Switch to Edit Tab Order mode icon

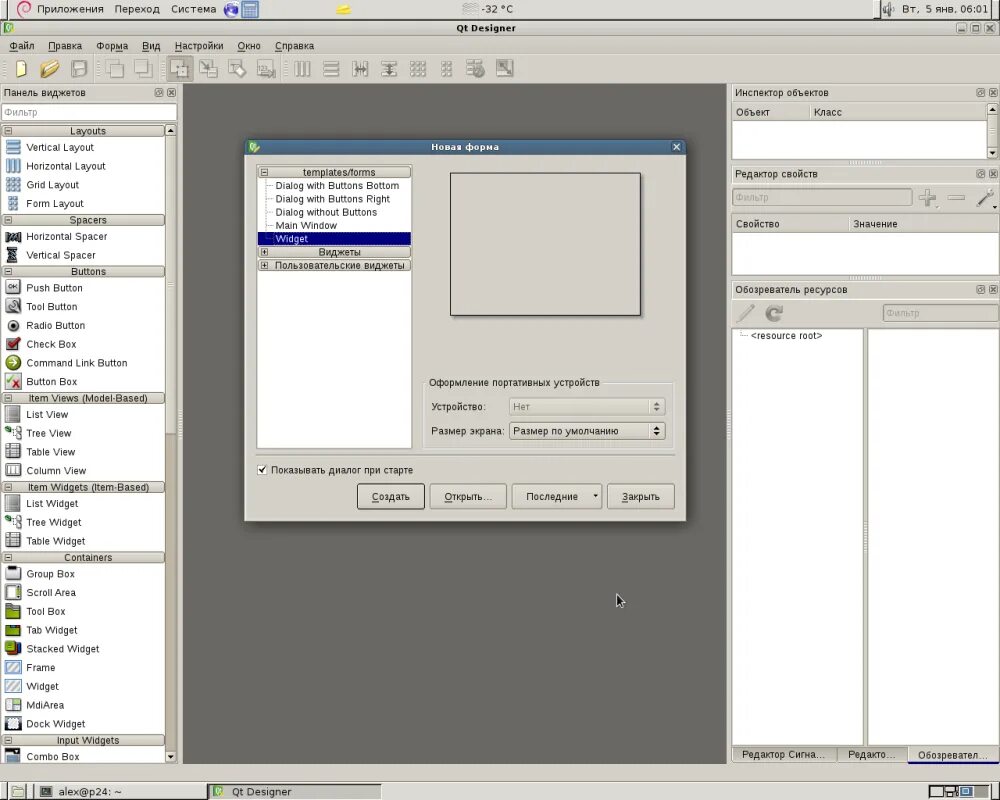coord(265,68)
